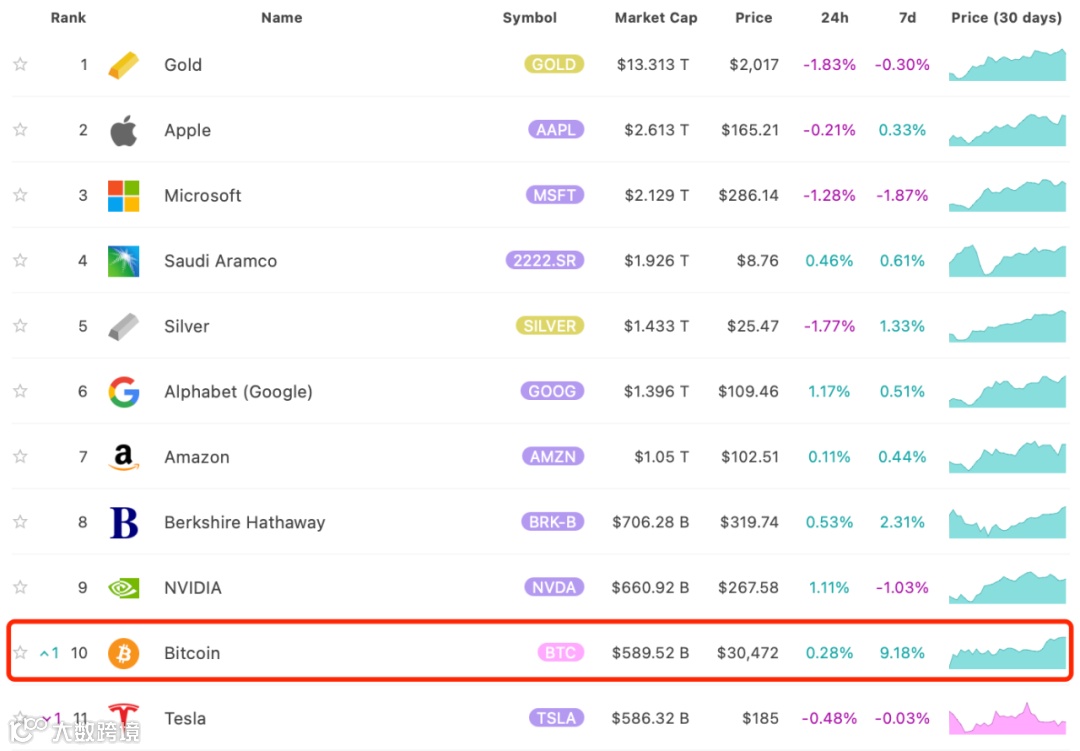Open the Tesla name link
This screenshot has height=751, width=1080.
185,718
